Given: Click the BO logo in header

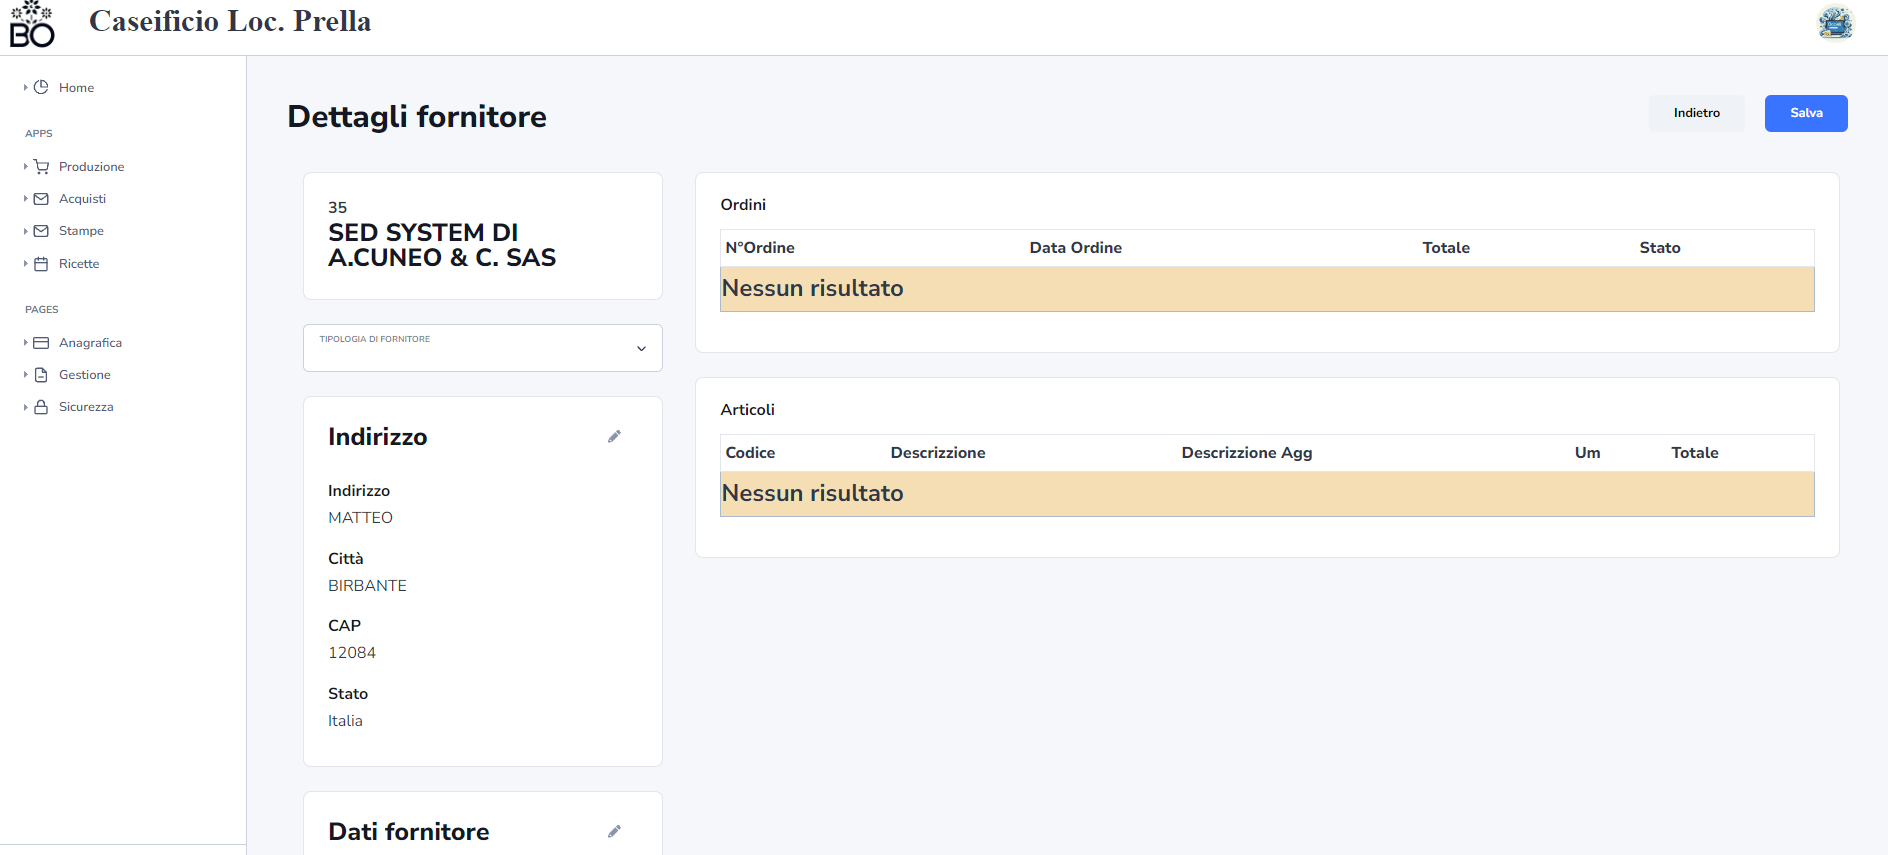Looking at the screenshot, I should pyautogui.click(x=32, y=25).
